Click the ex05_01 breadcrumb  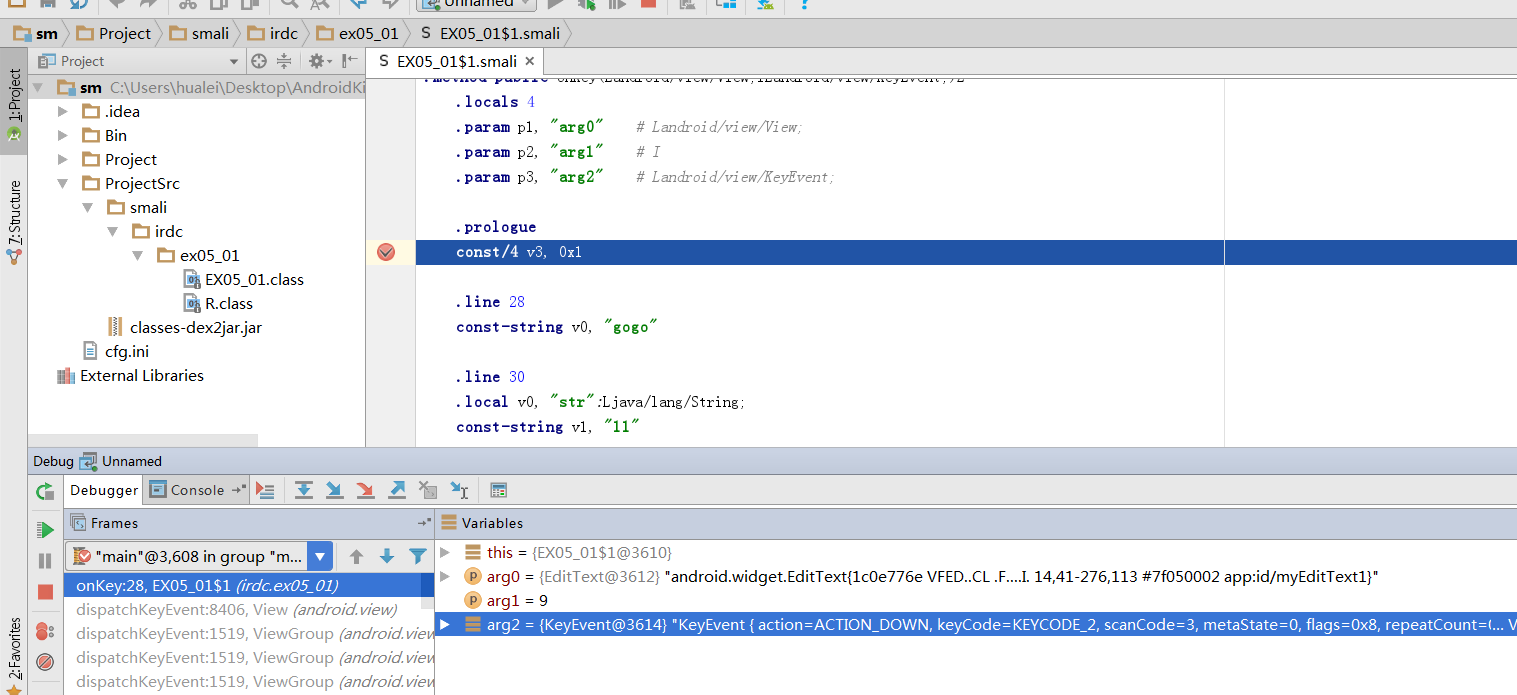[x=358, y=33]
